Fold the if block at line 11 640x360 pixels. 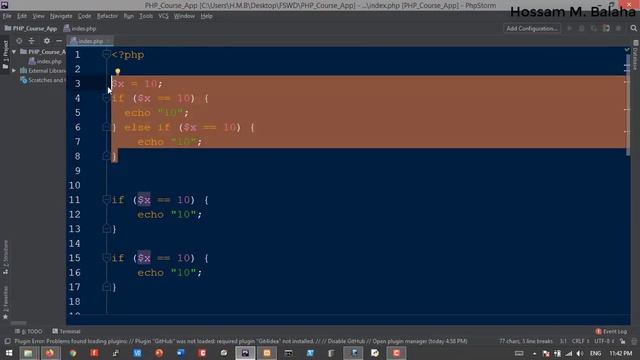point(107,200)
